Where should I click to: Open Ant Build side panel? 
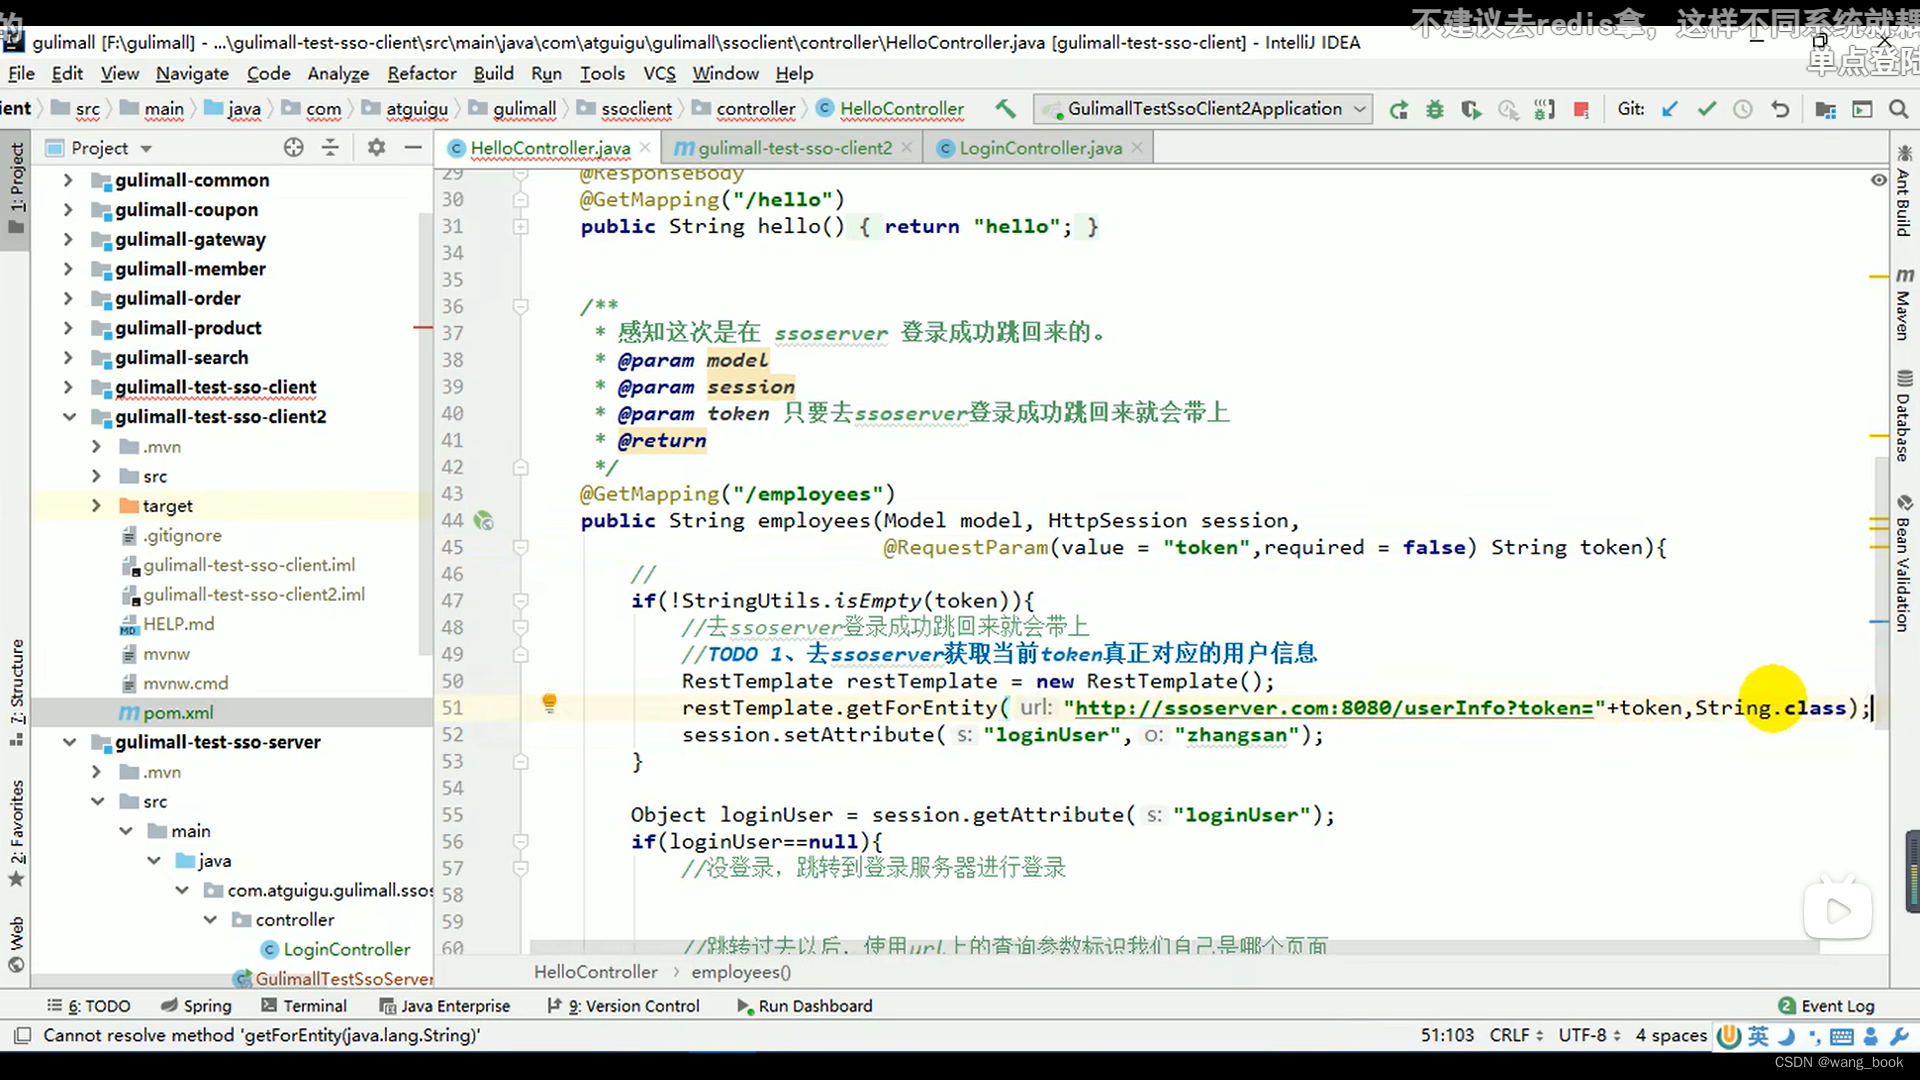(1903, 190)
